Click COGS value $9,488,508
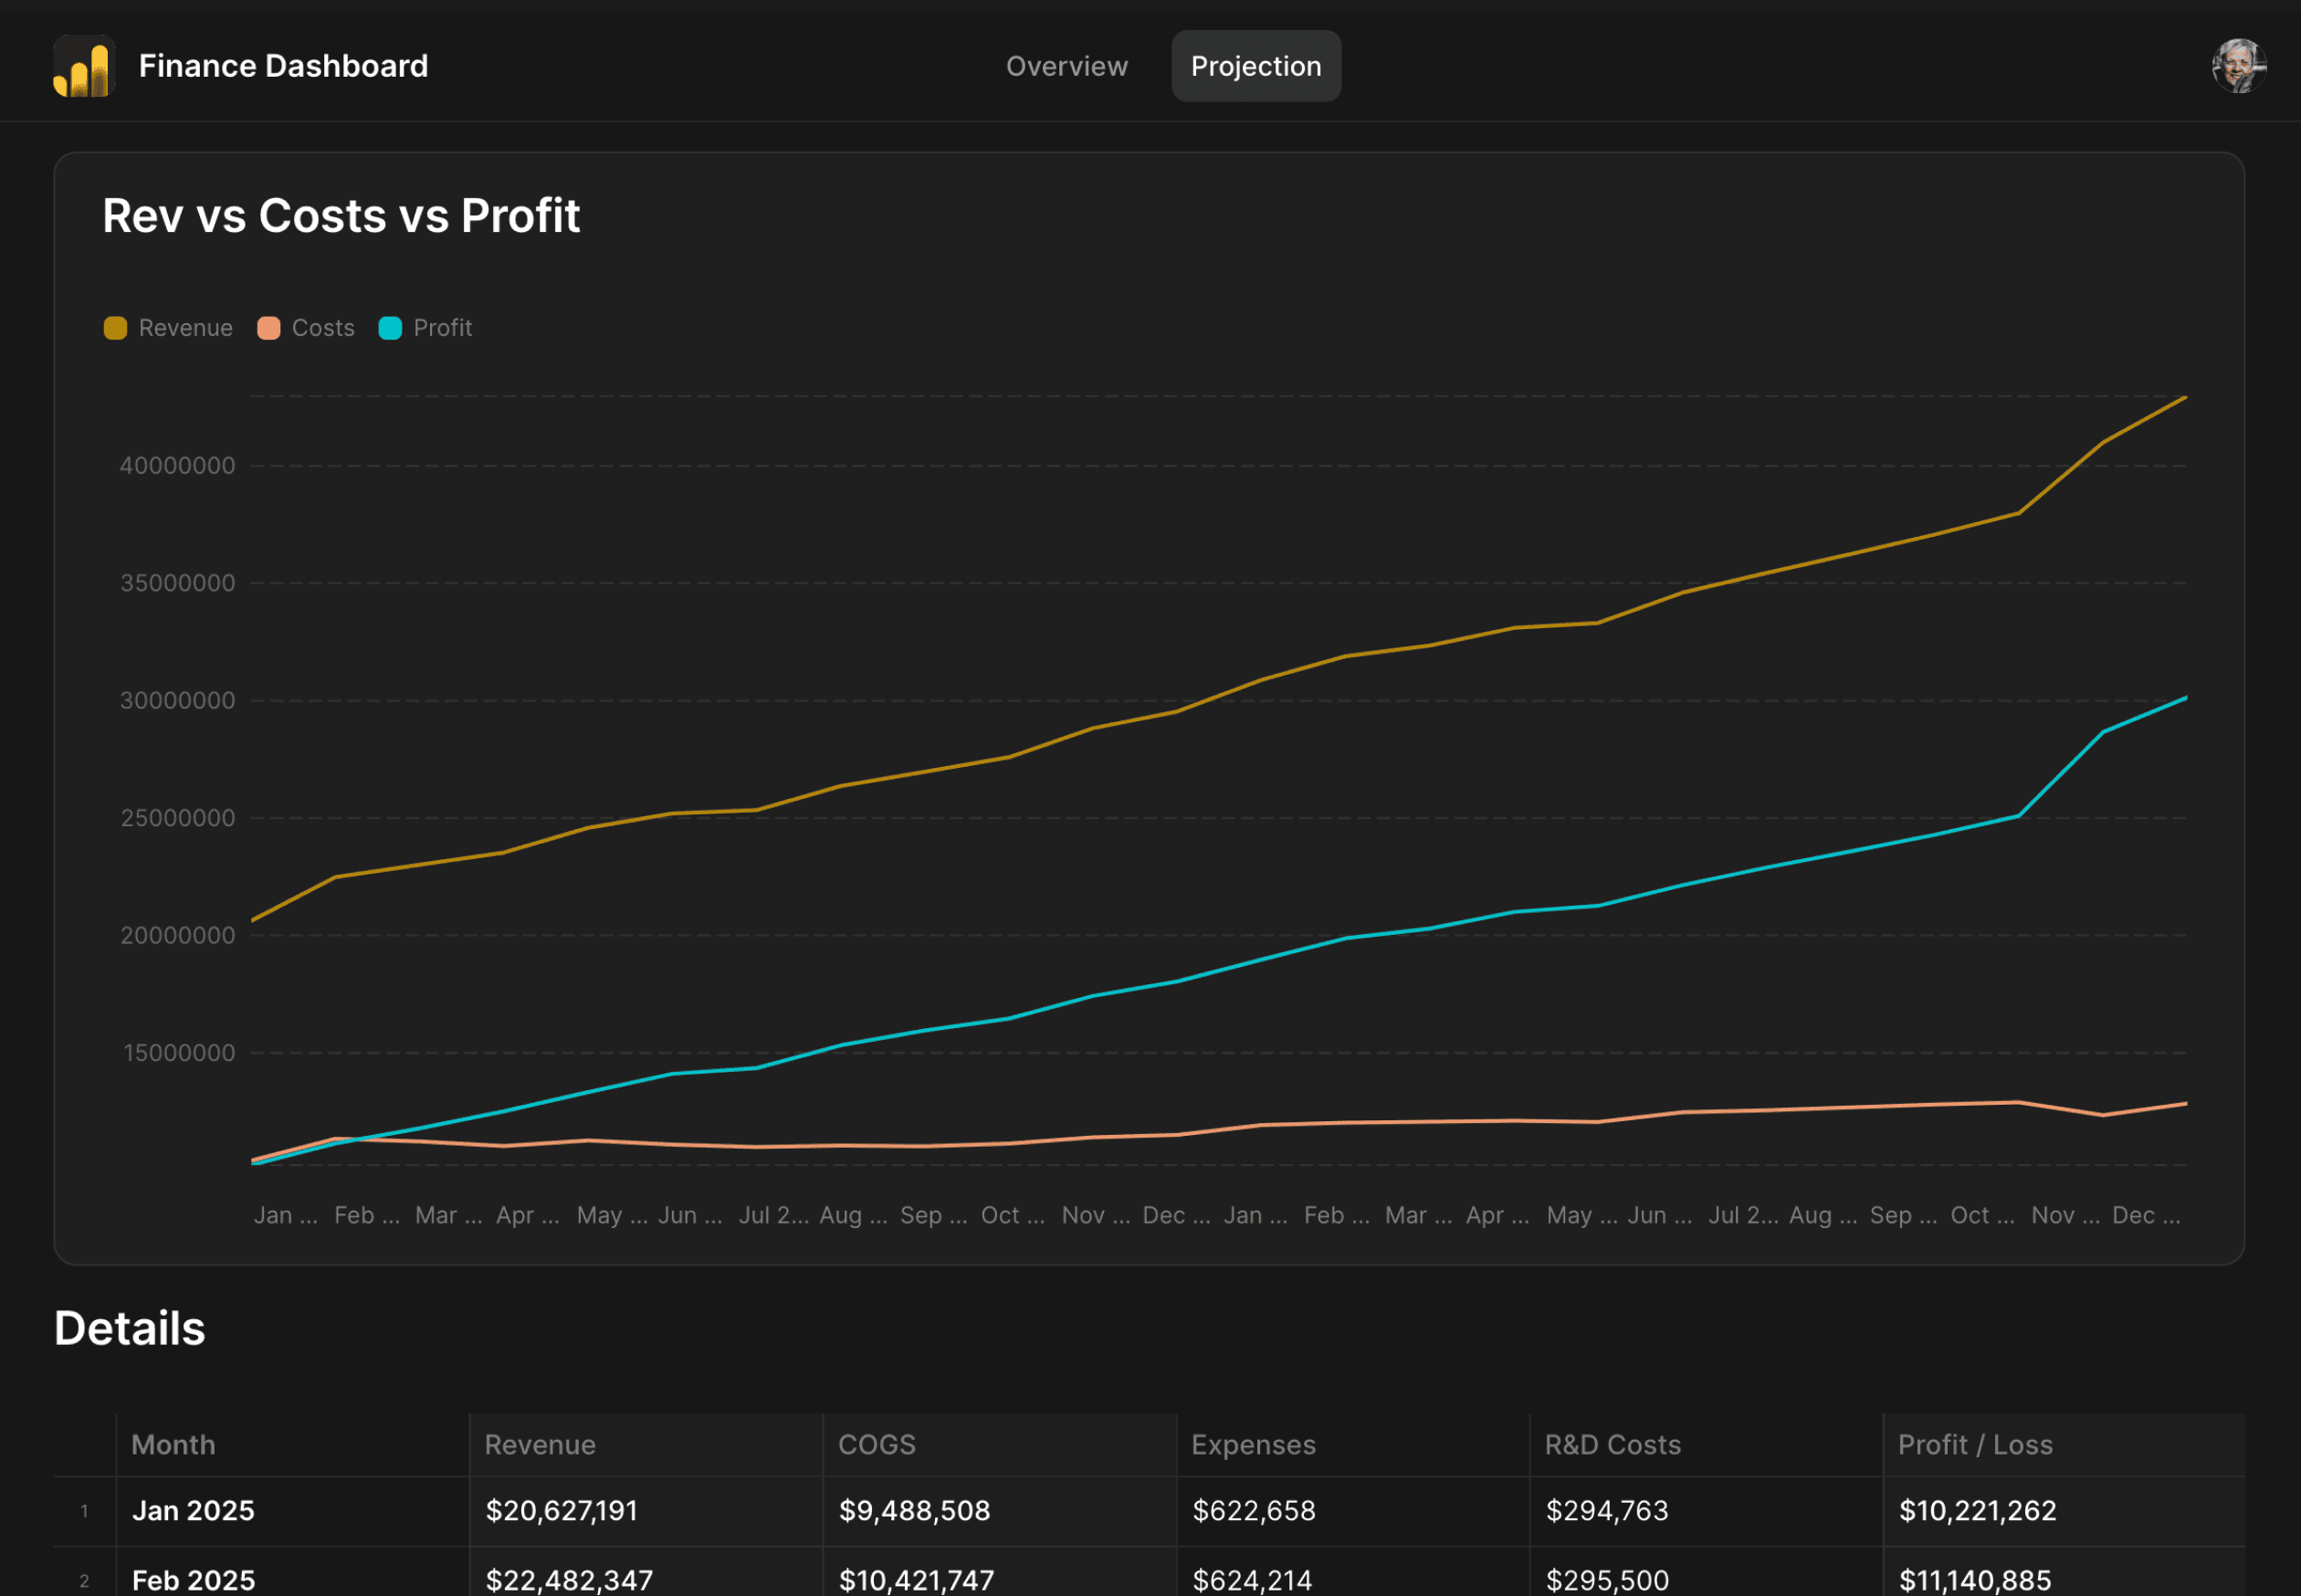 [915, 1511]
